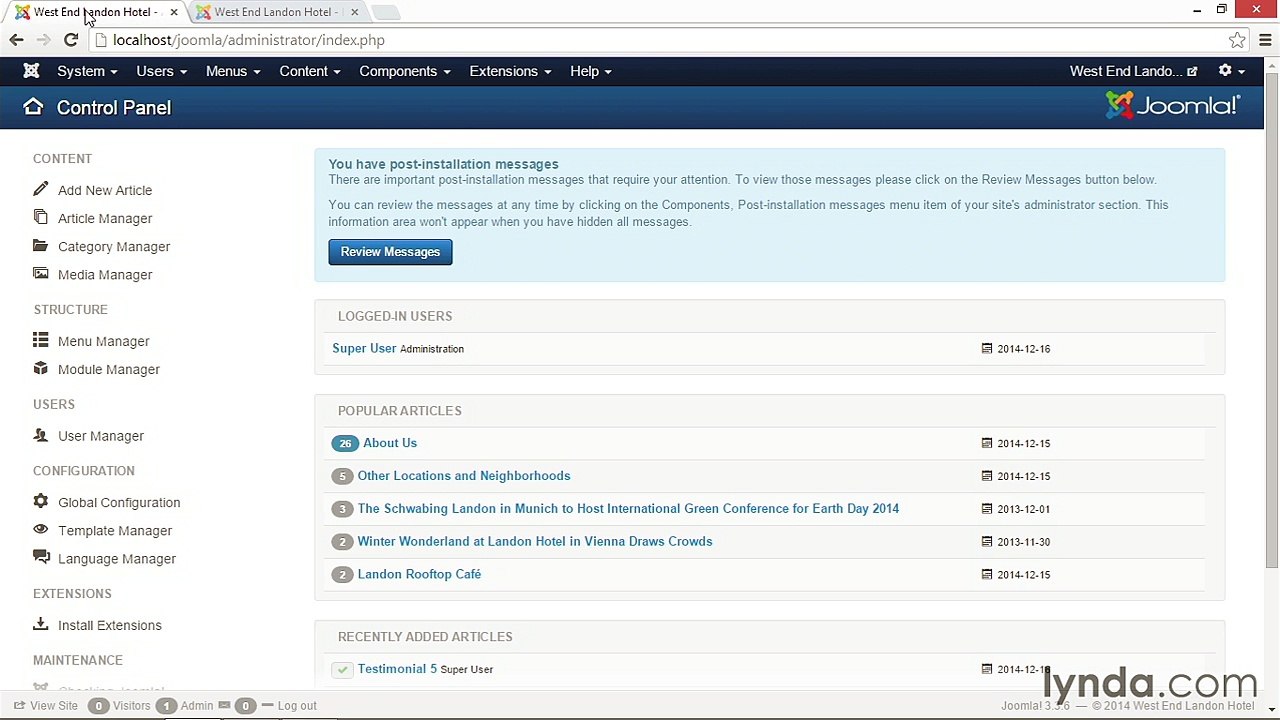This screenshot has width=1280, height=720.
Task: Click the Install Extensions download icon
Action: point(40,624)
